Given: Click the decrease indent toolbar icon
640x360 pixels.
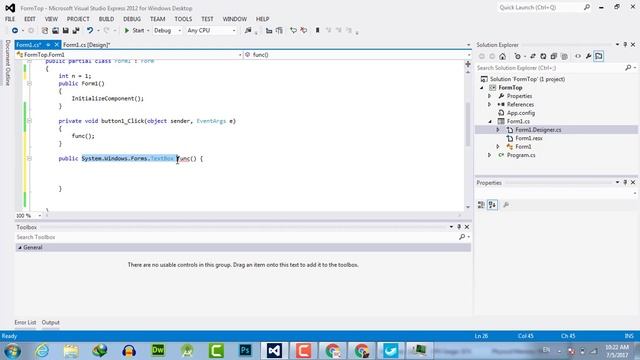Looking at the screenshot, I should pos(269,31).
